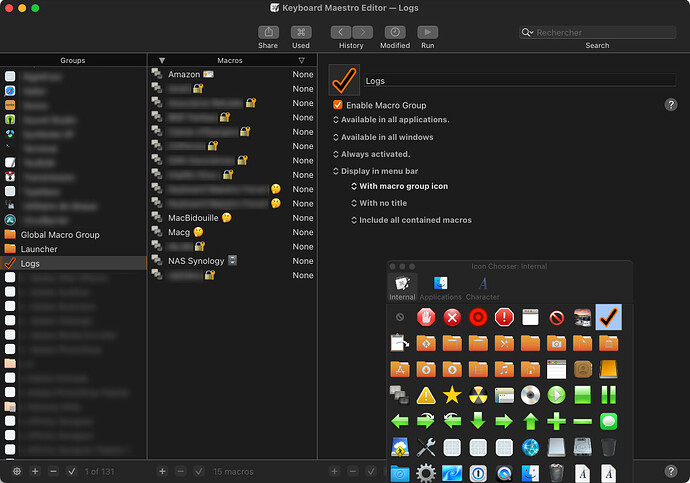
Task: Add a new macro with plus button
Action: point(162,472)
